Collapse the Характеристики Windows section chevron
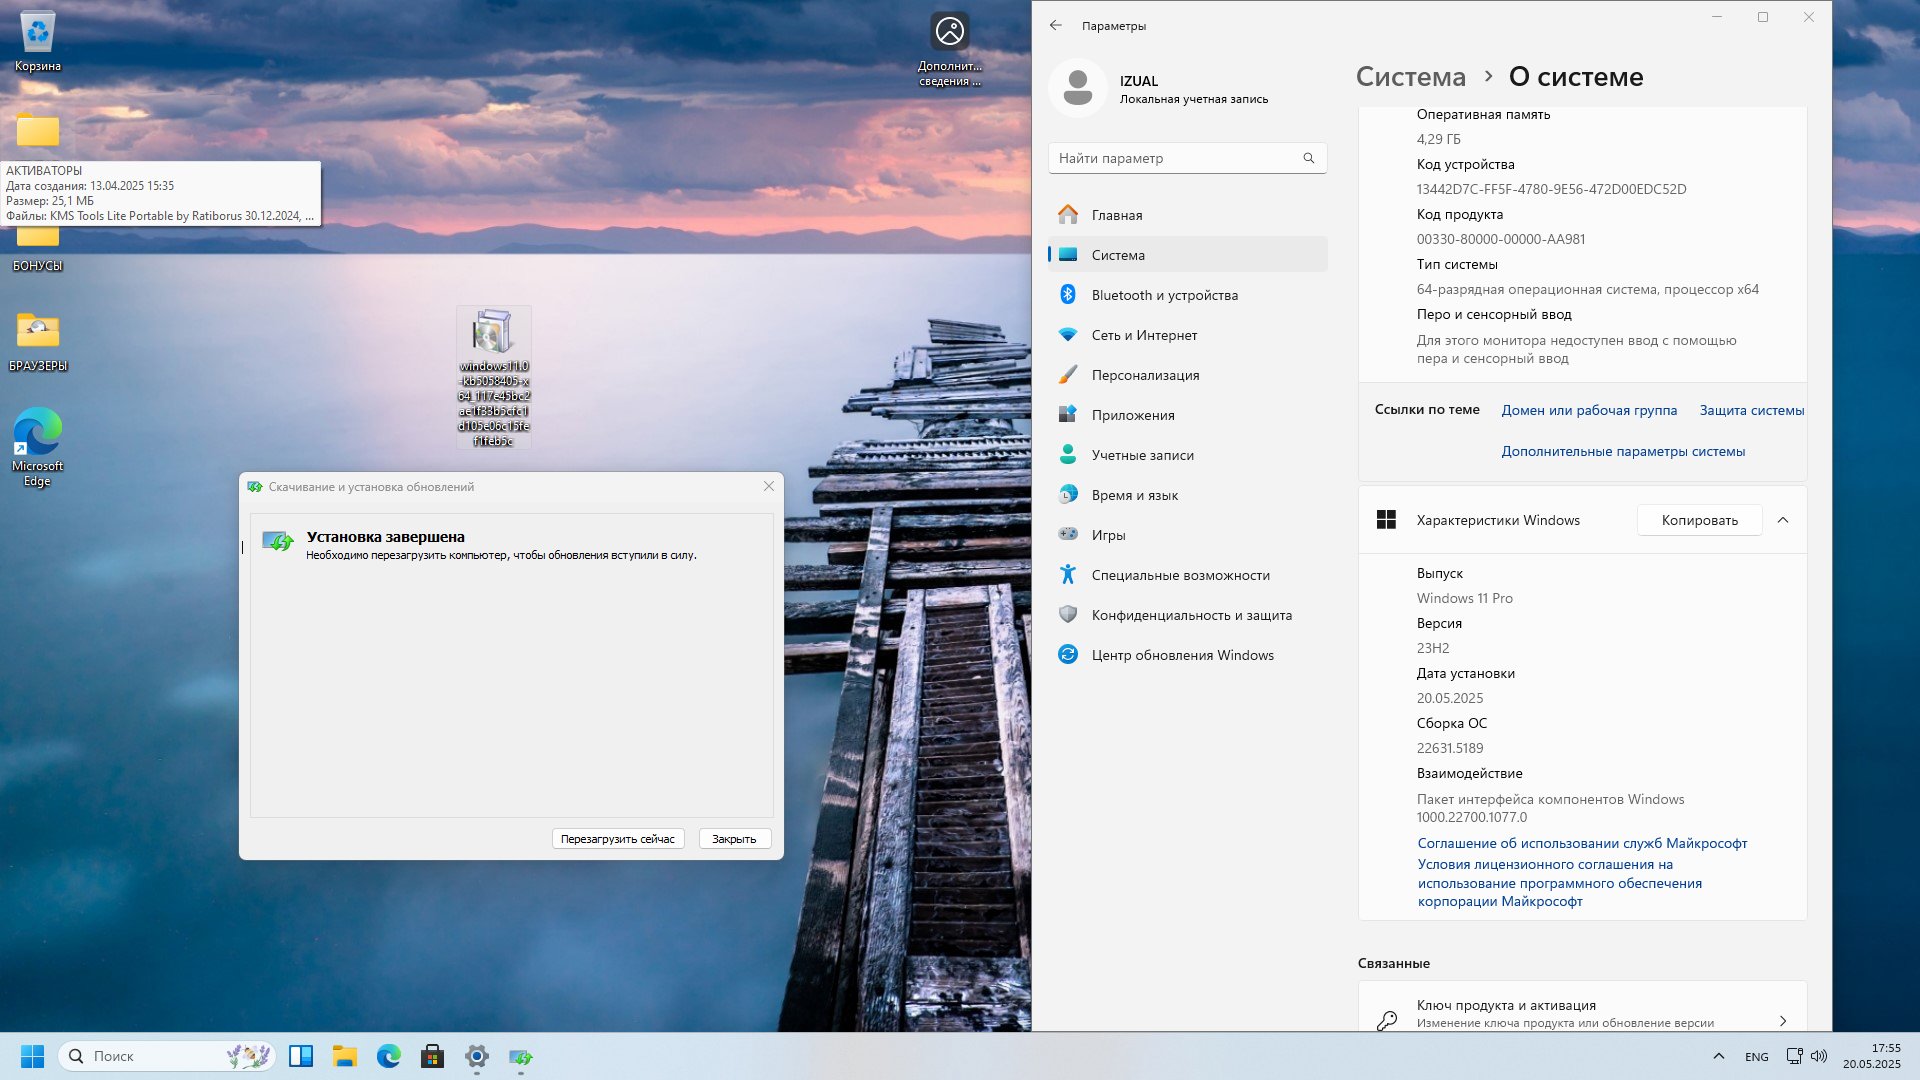This screenshot has height=1080, width=1920. click(1782, 520)
